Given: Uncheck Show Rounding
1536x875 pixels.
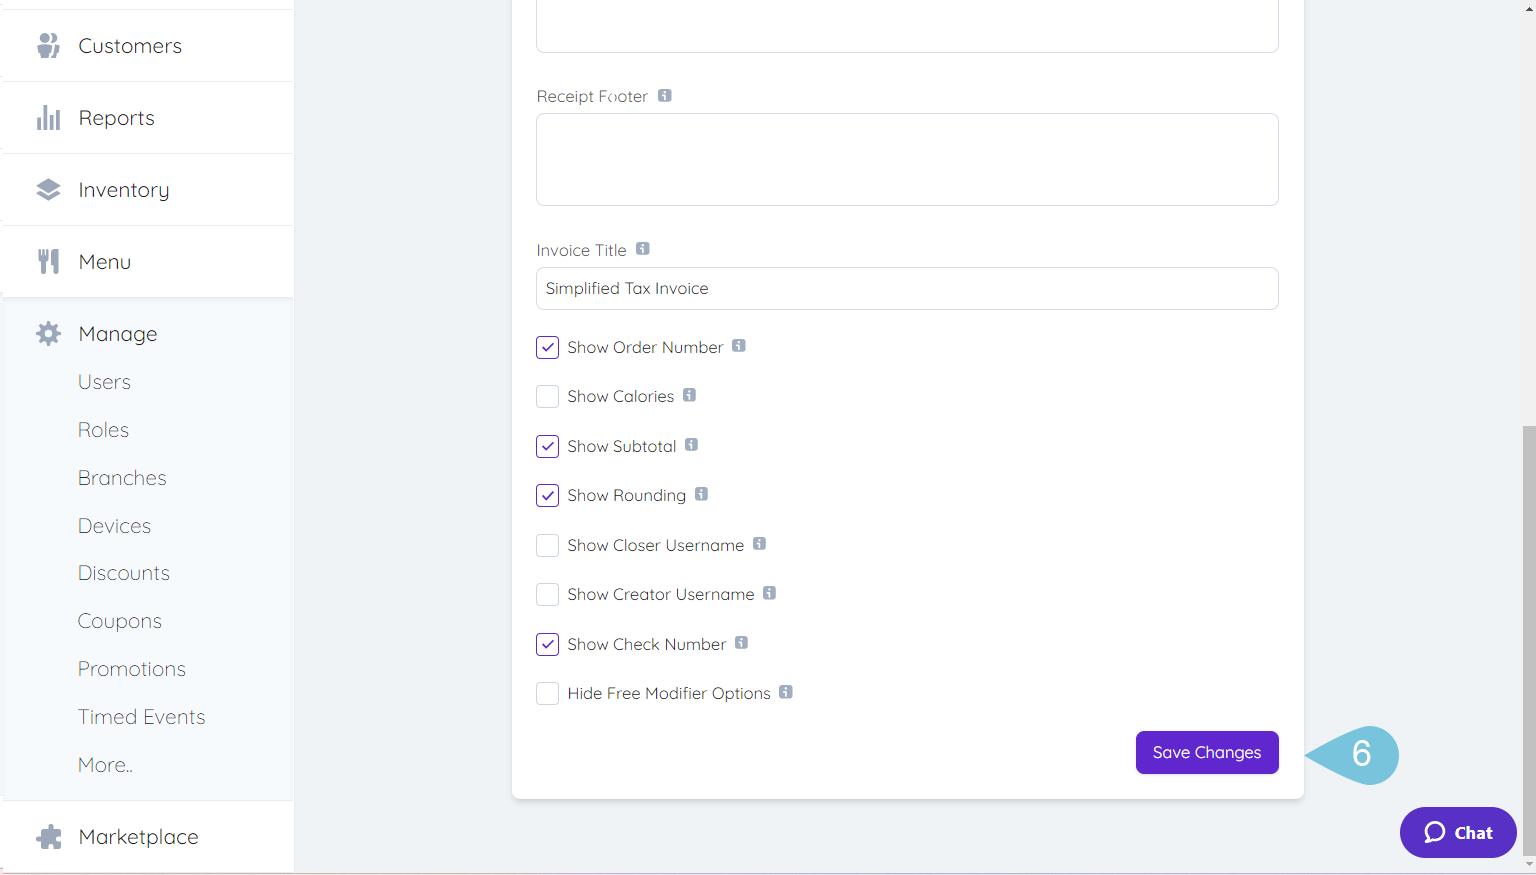Looking at the screenshot, I should pyautogui.click(x=547, y=495).
